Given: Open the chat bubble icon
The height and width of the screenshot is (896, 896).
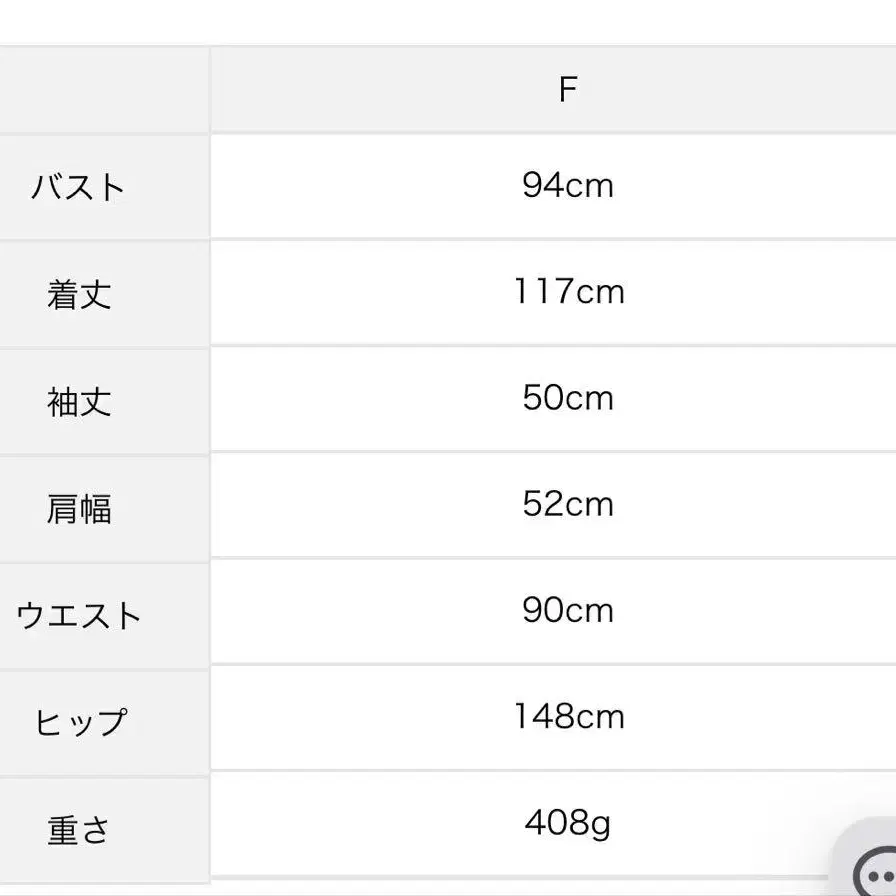Looking at the screenshot, I should (875, 873).
